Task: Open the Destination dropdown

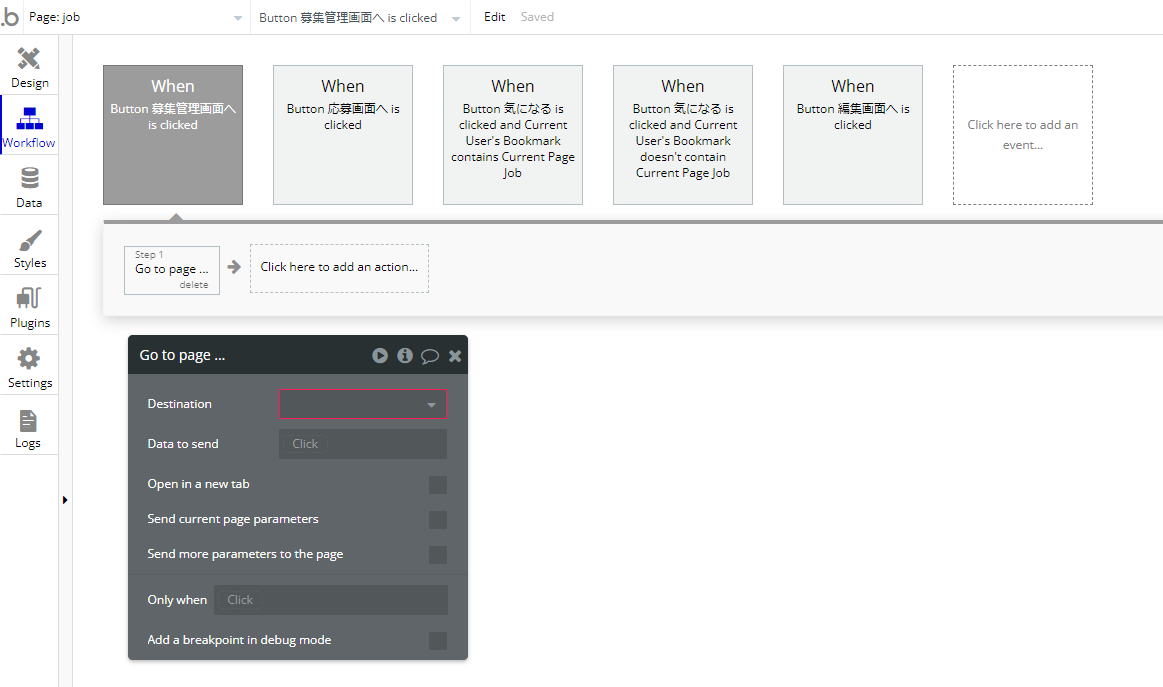Action: point(363,404)
